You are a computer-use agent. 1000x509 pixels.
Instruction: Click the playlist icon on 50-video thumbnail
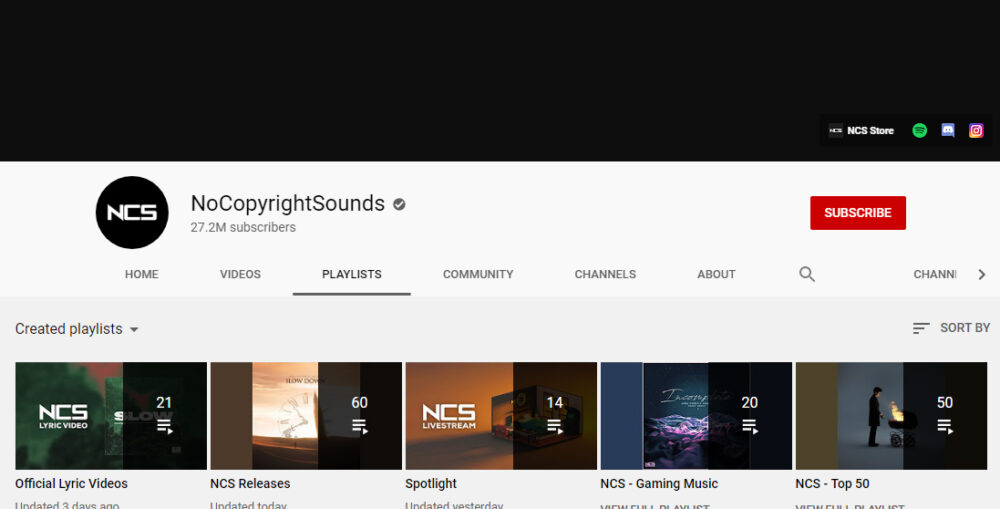pyautogui.click(x=945, y=426)
